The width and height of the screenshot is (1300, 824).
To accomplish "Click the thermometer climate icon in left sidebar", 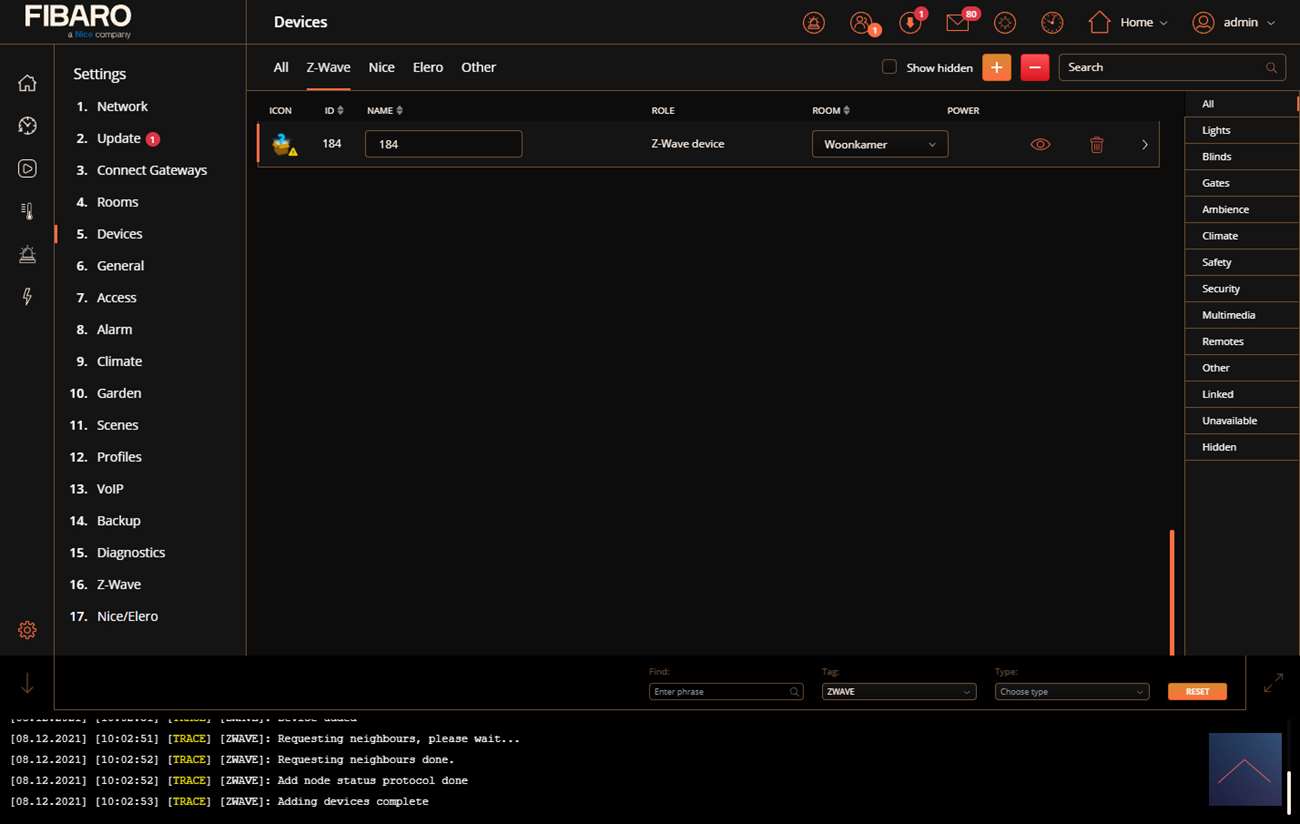I will tap(27, 211).
